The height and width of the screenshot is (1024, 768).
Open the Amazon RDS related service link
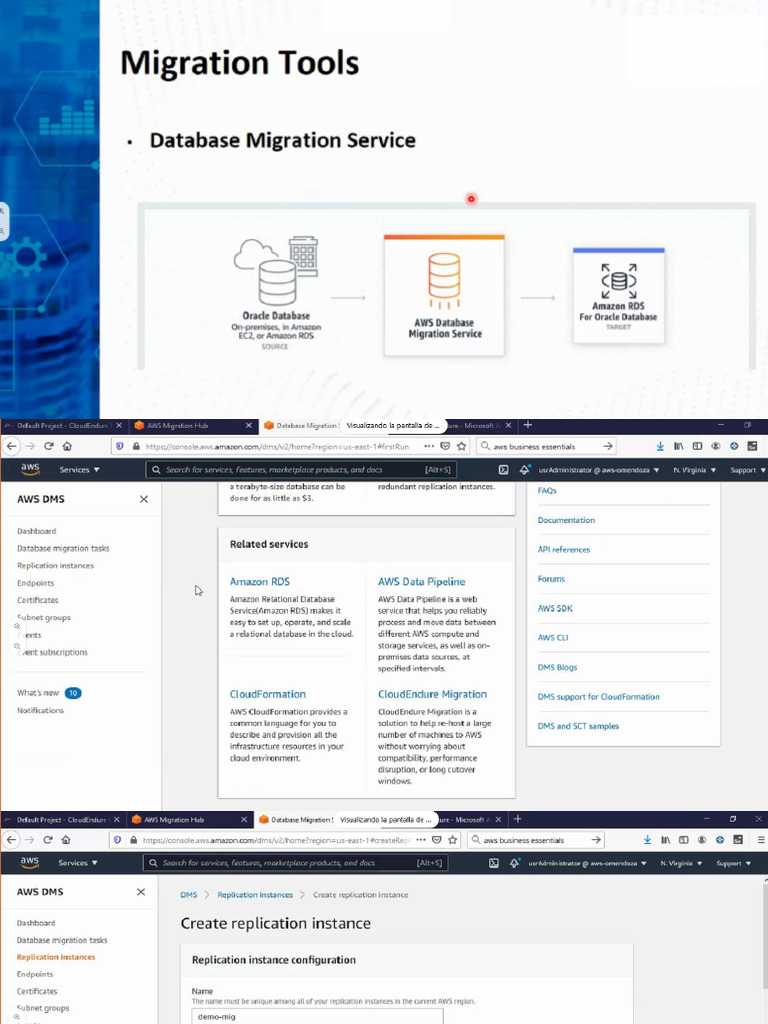(262, 581)
